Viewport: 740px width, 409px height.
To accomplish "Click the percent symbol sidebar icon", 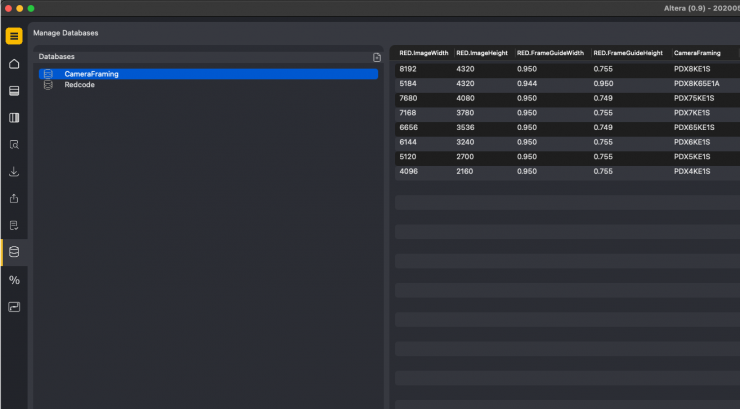I will tap(14, 280).
